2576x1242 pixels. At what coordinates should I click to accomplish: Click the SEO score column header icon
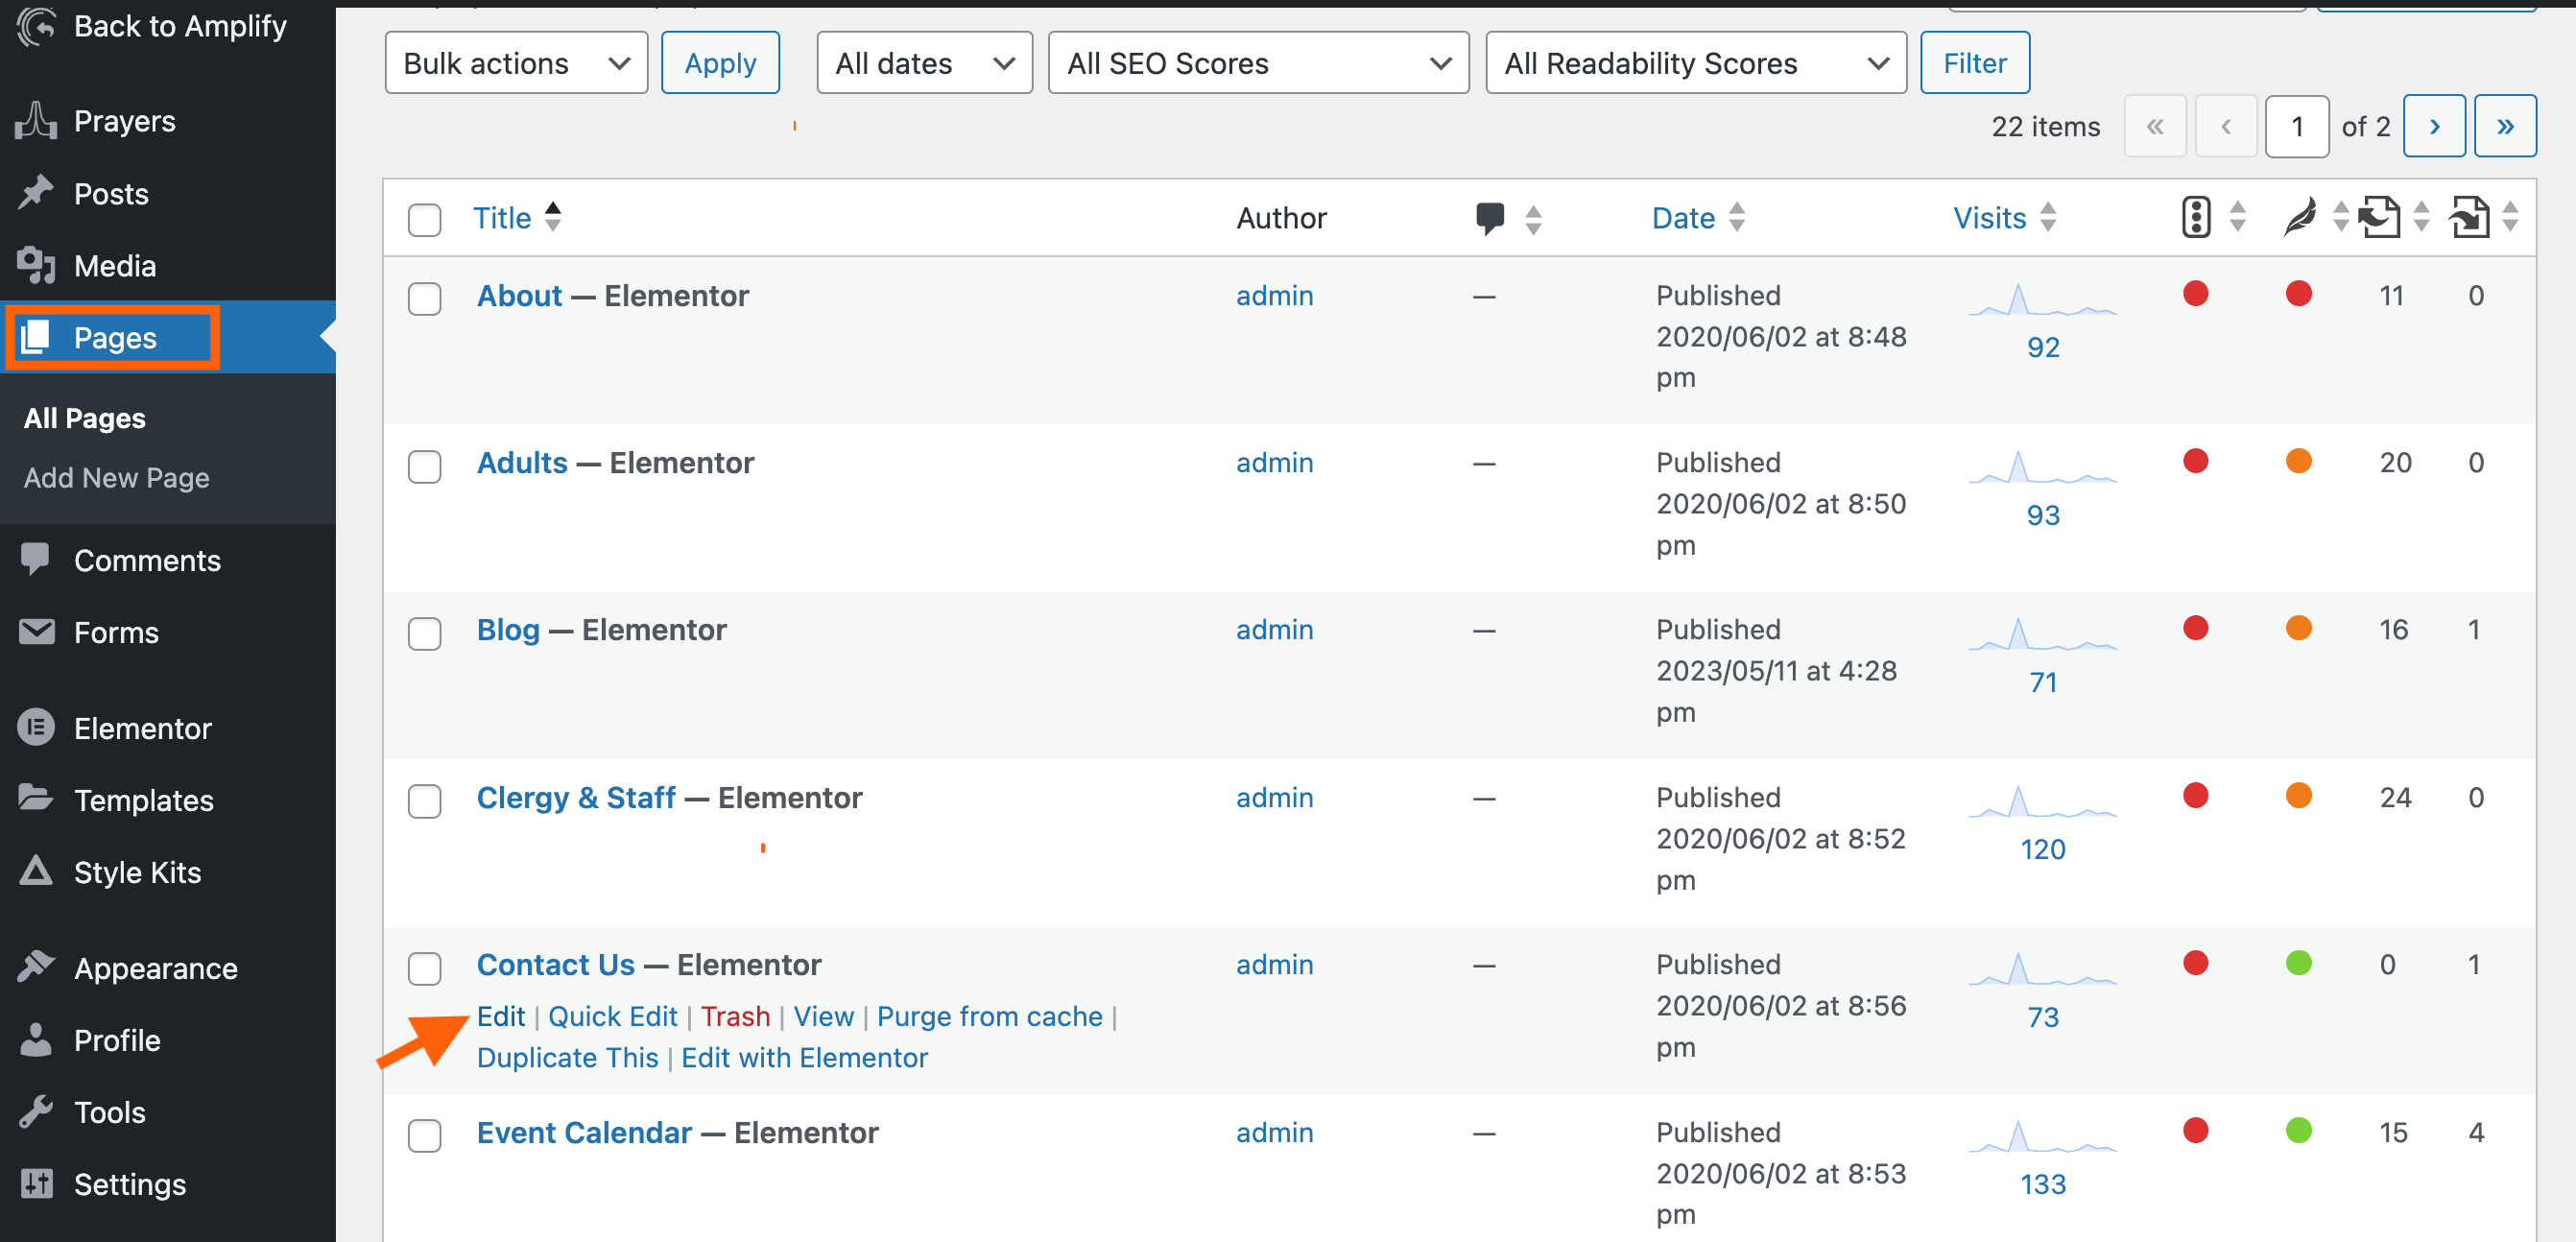click(2195, 217)
